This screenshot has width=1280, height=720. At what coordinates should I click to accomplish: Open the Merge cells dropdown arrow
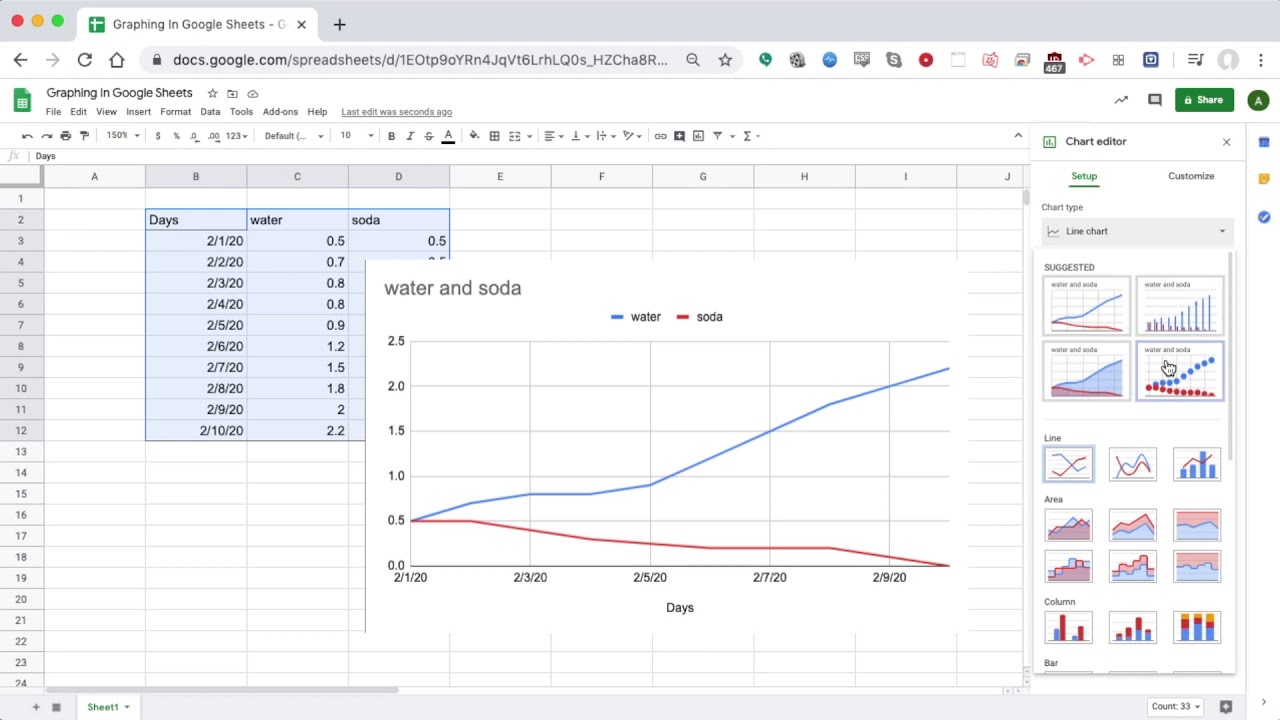pos(529,136)
